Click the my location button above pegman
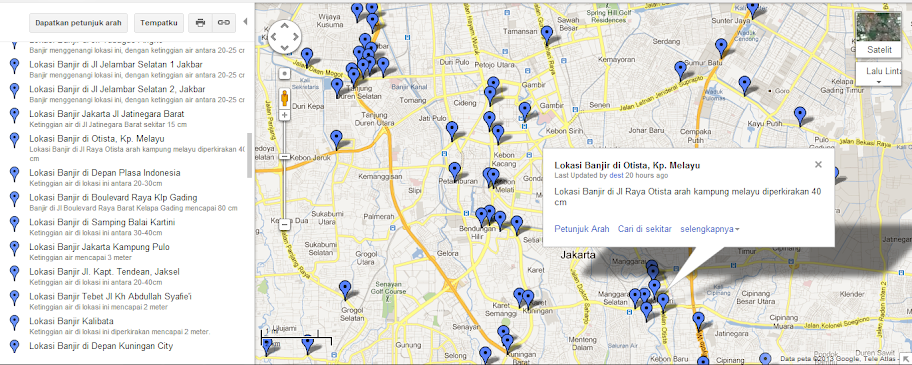 (x=284, y=74)
